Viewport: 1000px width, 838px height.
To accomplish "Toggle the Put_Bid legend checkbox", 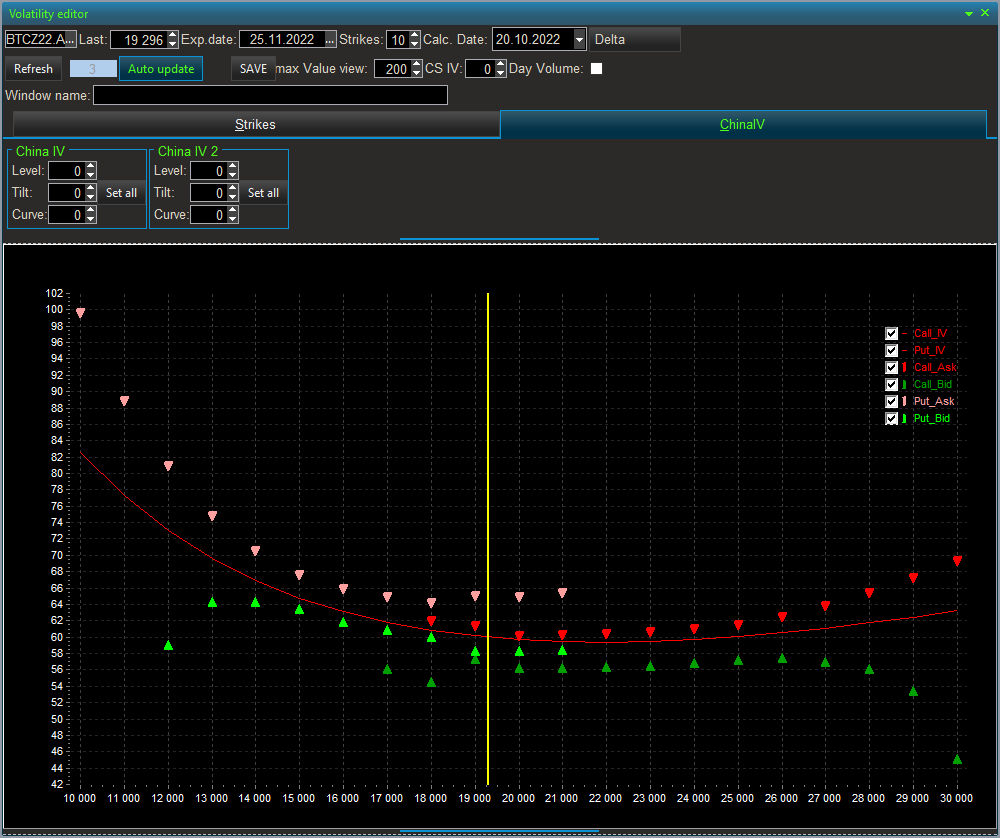I will coord(892,418).
